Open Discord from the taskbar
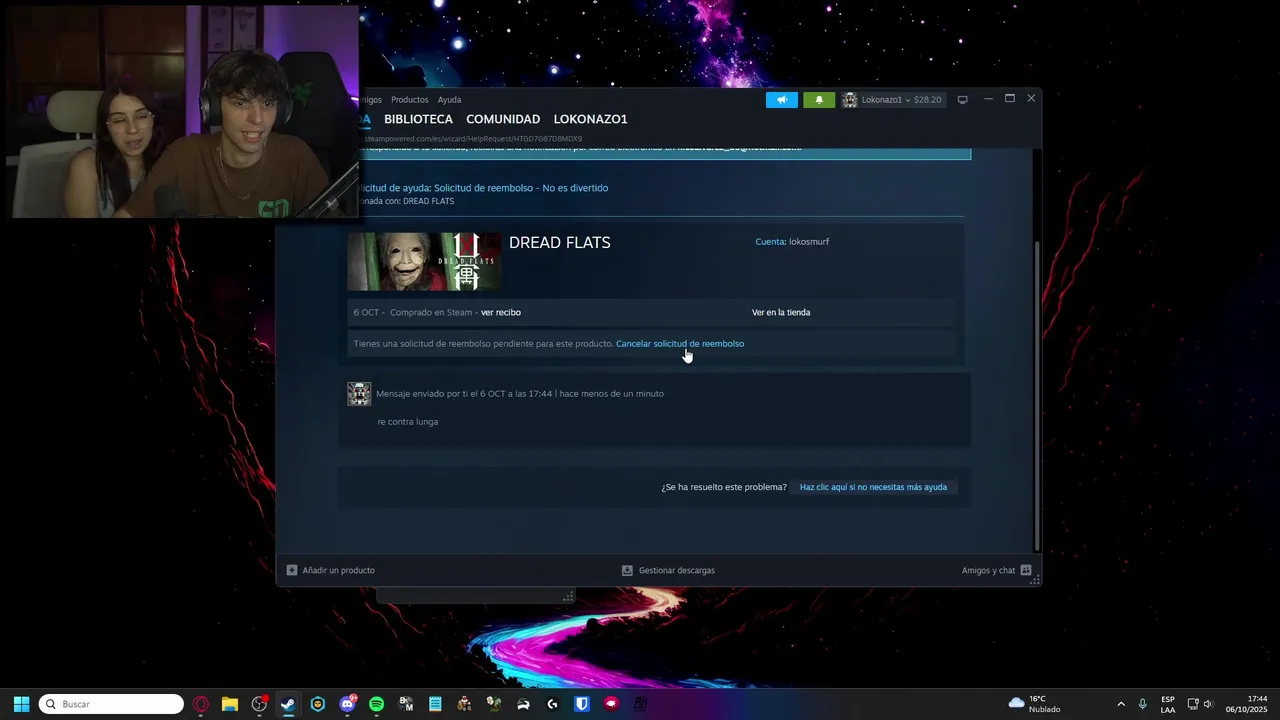The width and height of the screenshot is (1280, 720). pos(347,704)
